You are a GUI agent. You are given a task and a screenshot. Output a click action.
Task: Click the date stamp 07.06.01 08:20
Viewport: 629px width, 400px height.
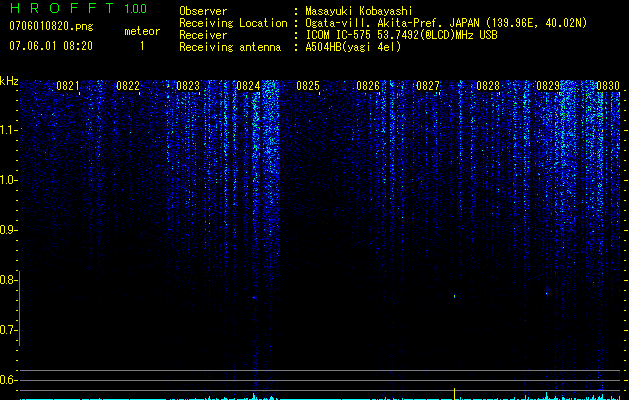click(x=51, y=46)
